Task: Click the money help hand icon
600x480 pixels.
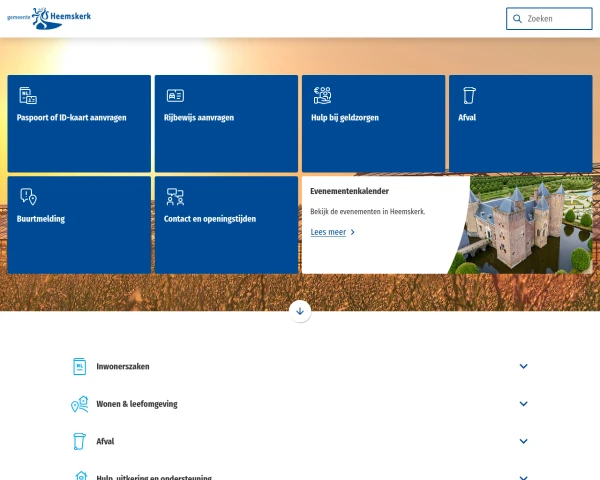Action: pyautogui.click(x=322, y=95)
